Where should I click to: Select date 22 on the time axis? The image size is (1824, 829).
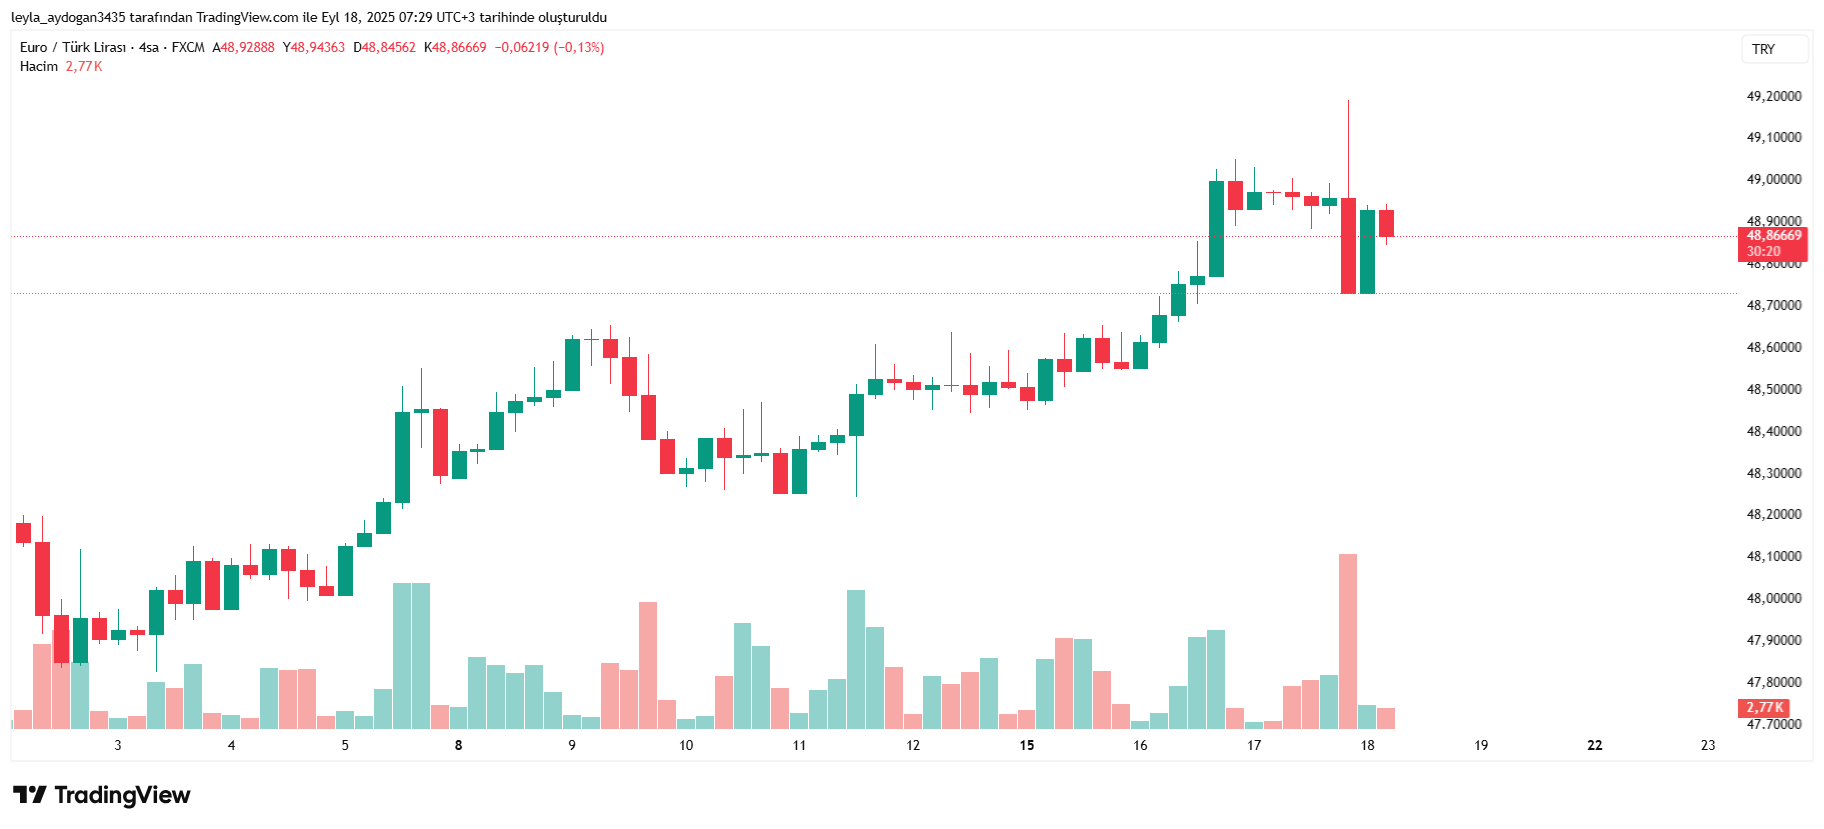coord(1594,745)
